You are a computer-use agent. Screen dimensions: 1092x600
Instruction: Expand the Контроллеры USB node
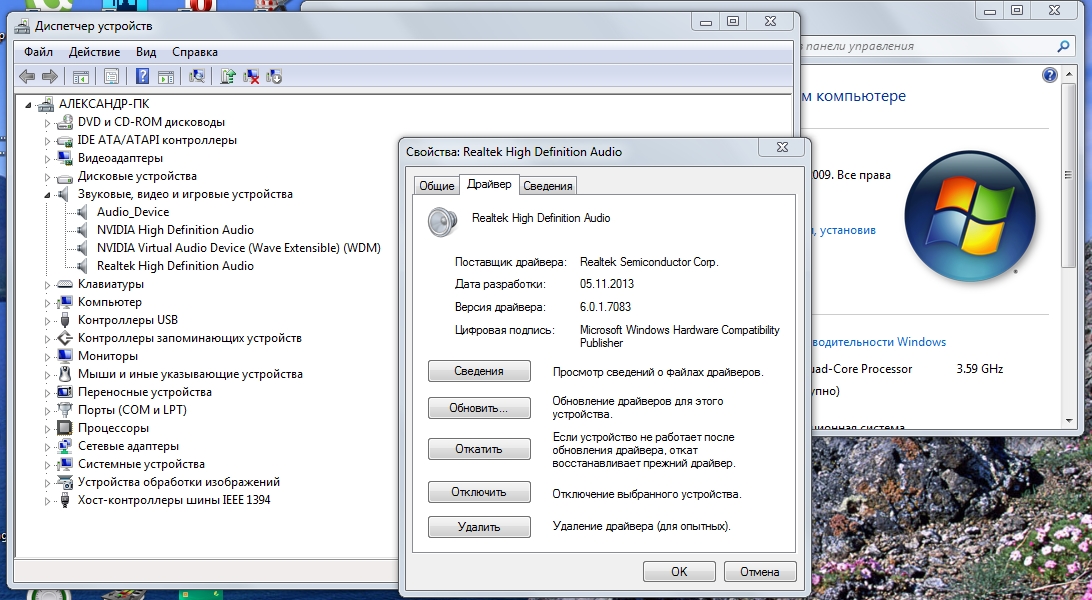click(47, 321)
